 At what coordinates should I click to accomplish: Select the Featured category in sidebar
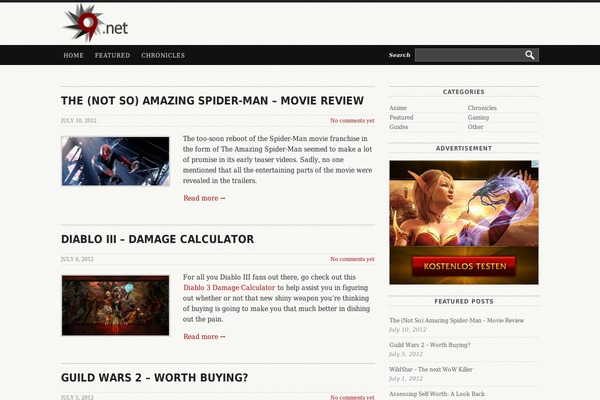pos(401,118)
